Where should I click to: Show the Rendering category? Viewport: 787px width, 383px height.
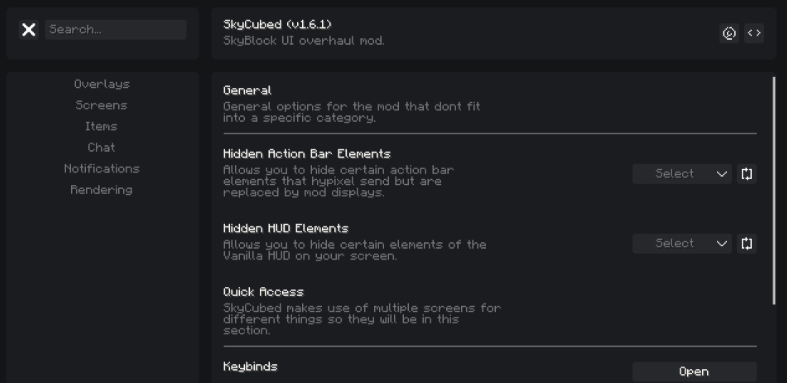click(x=101, y=190)
